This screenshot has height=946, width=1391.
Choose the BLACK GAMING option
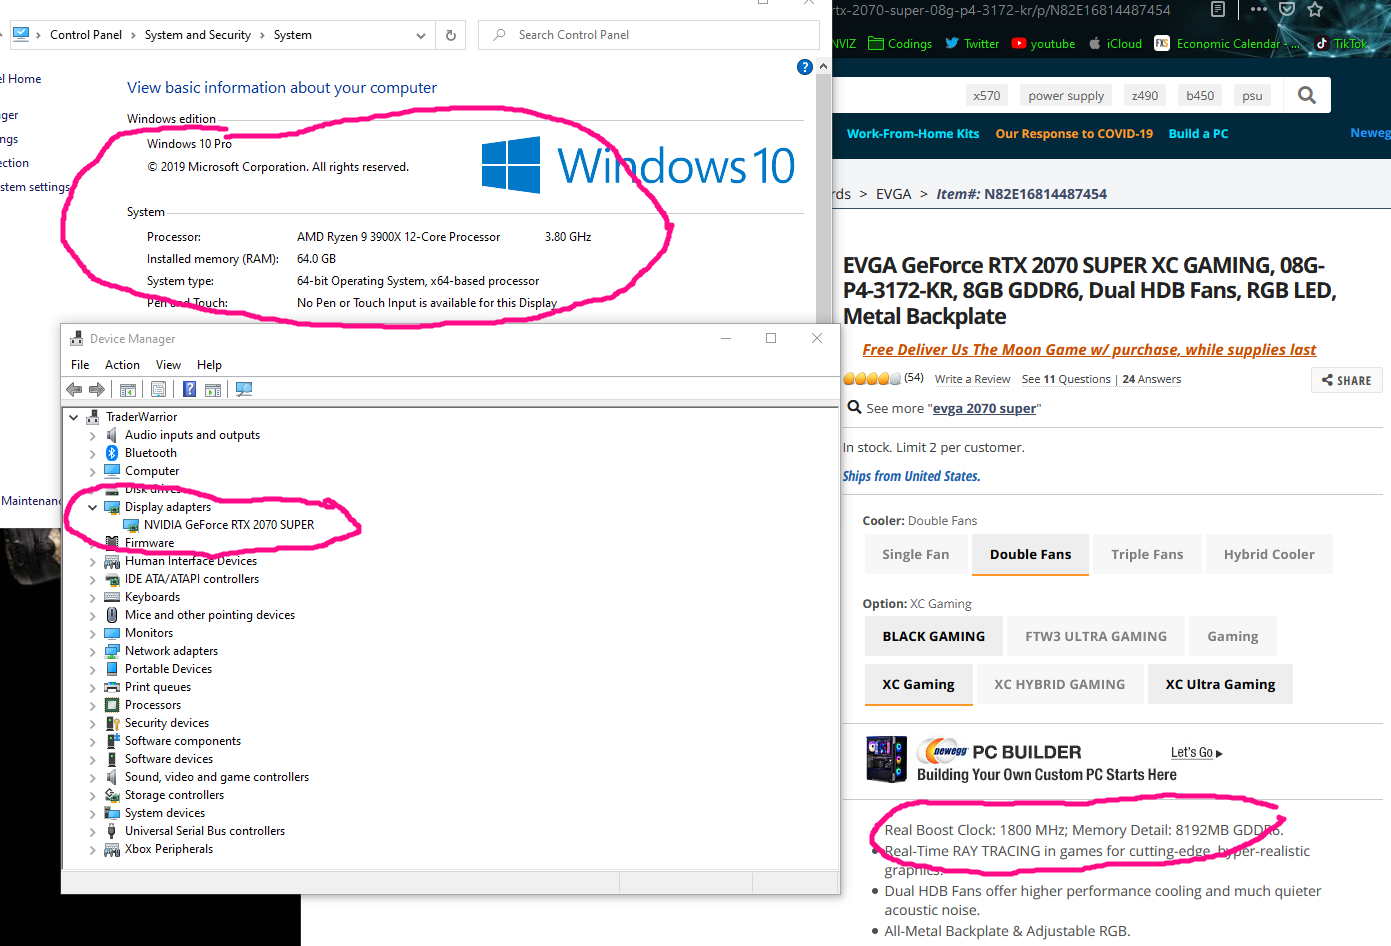click(934, 636)
